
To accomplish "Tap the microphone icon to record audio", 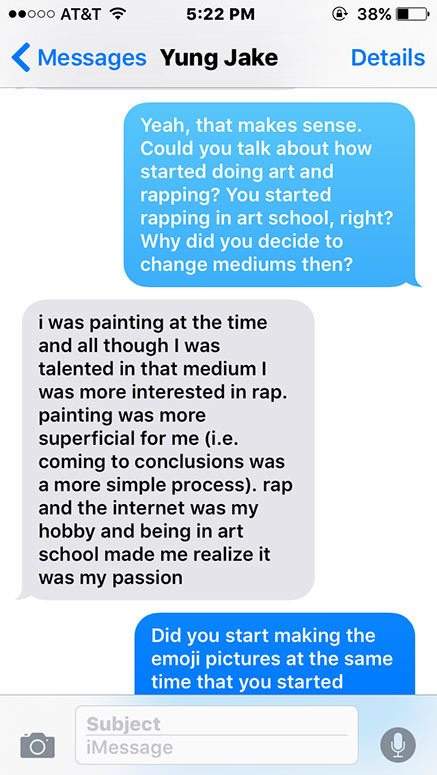I will pos(398,745).
